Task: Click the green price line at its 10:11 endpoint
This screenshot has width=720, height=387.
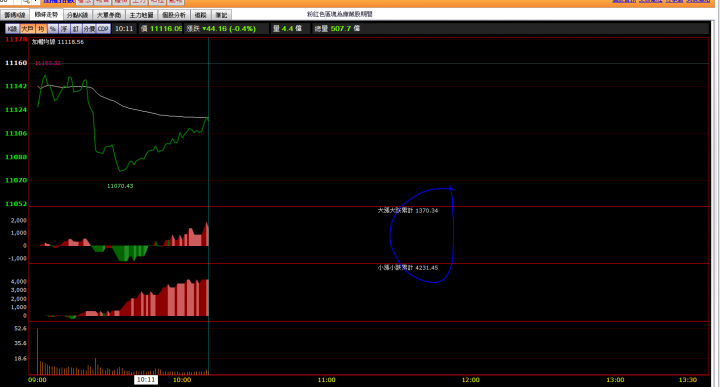Action: coord(208,118)
